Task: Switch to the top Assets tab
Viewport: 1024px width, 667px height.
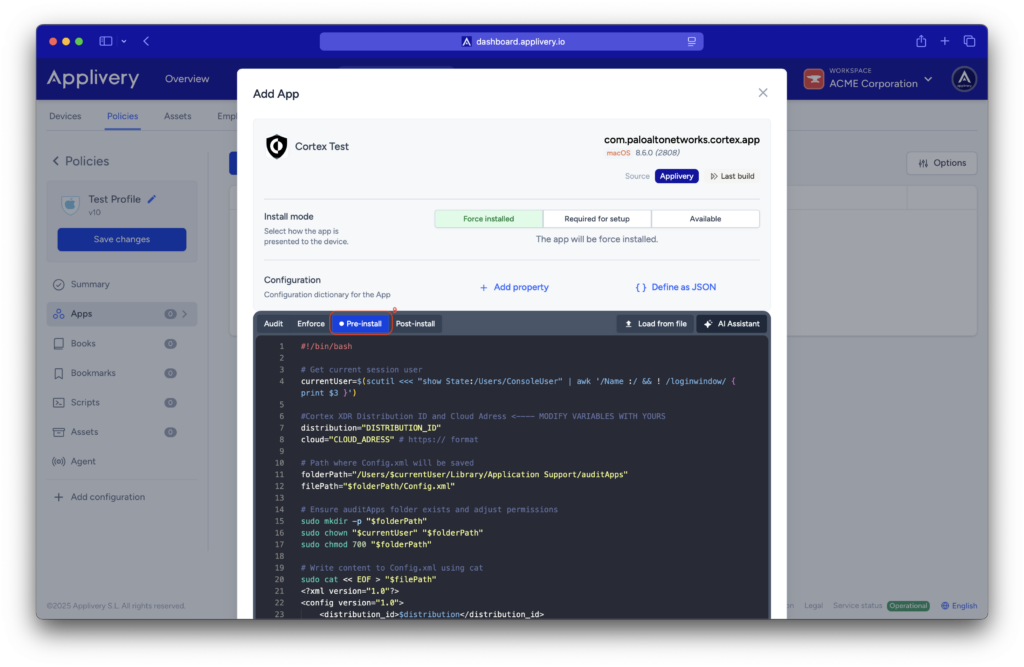Action: 178,116
